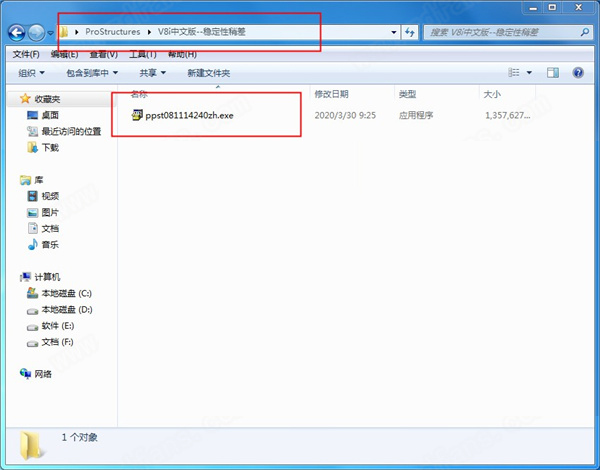Open Help with the question mark icon
Viewport: 600px width, 470px height.
coord(578,72)
